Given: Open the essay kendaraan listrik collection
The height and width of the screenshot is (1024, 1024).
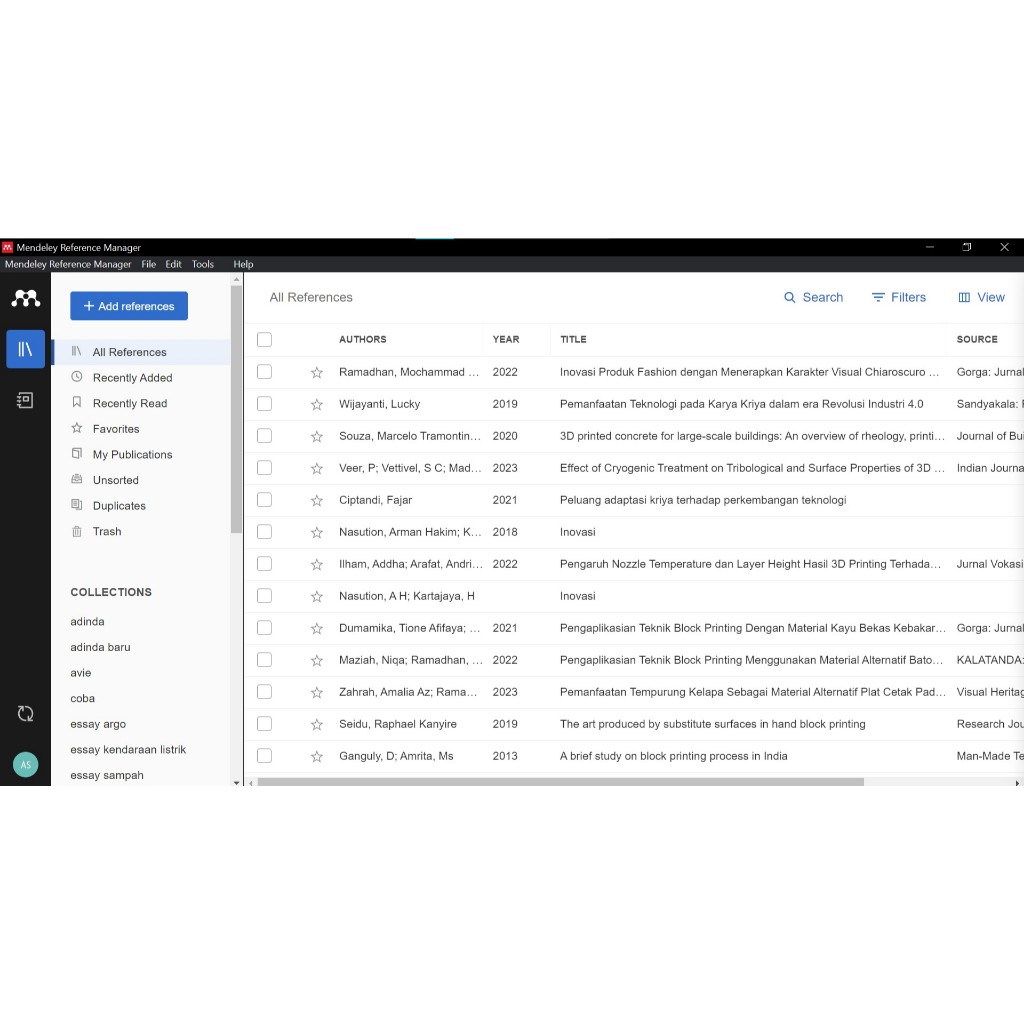Looking at the screenshot, I should (x=128, y=750).
